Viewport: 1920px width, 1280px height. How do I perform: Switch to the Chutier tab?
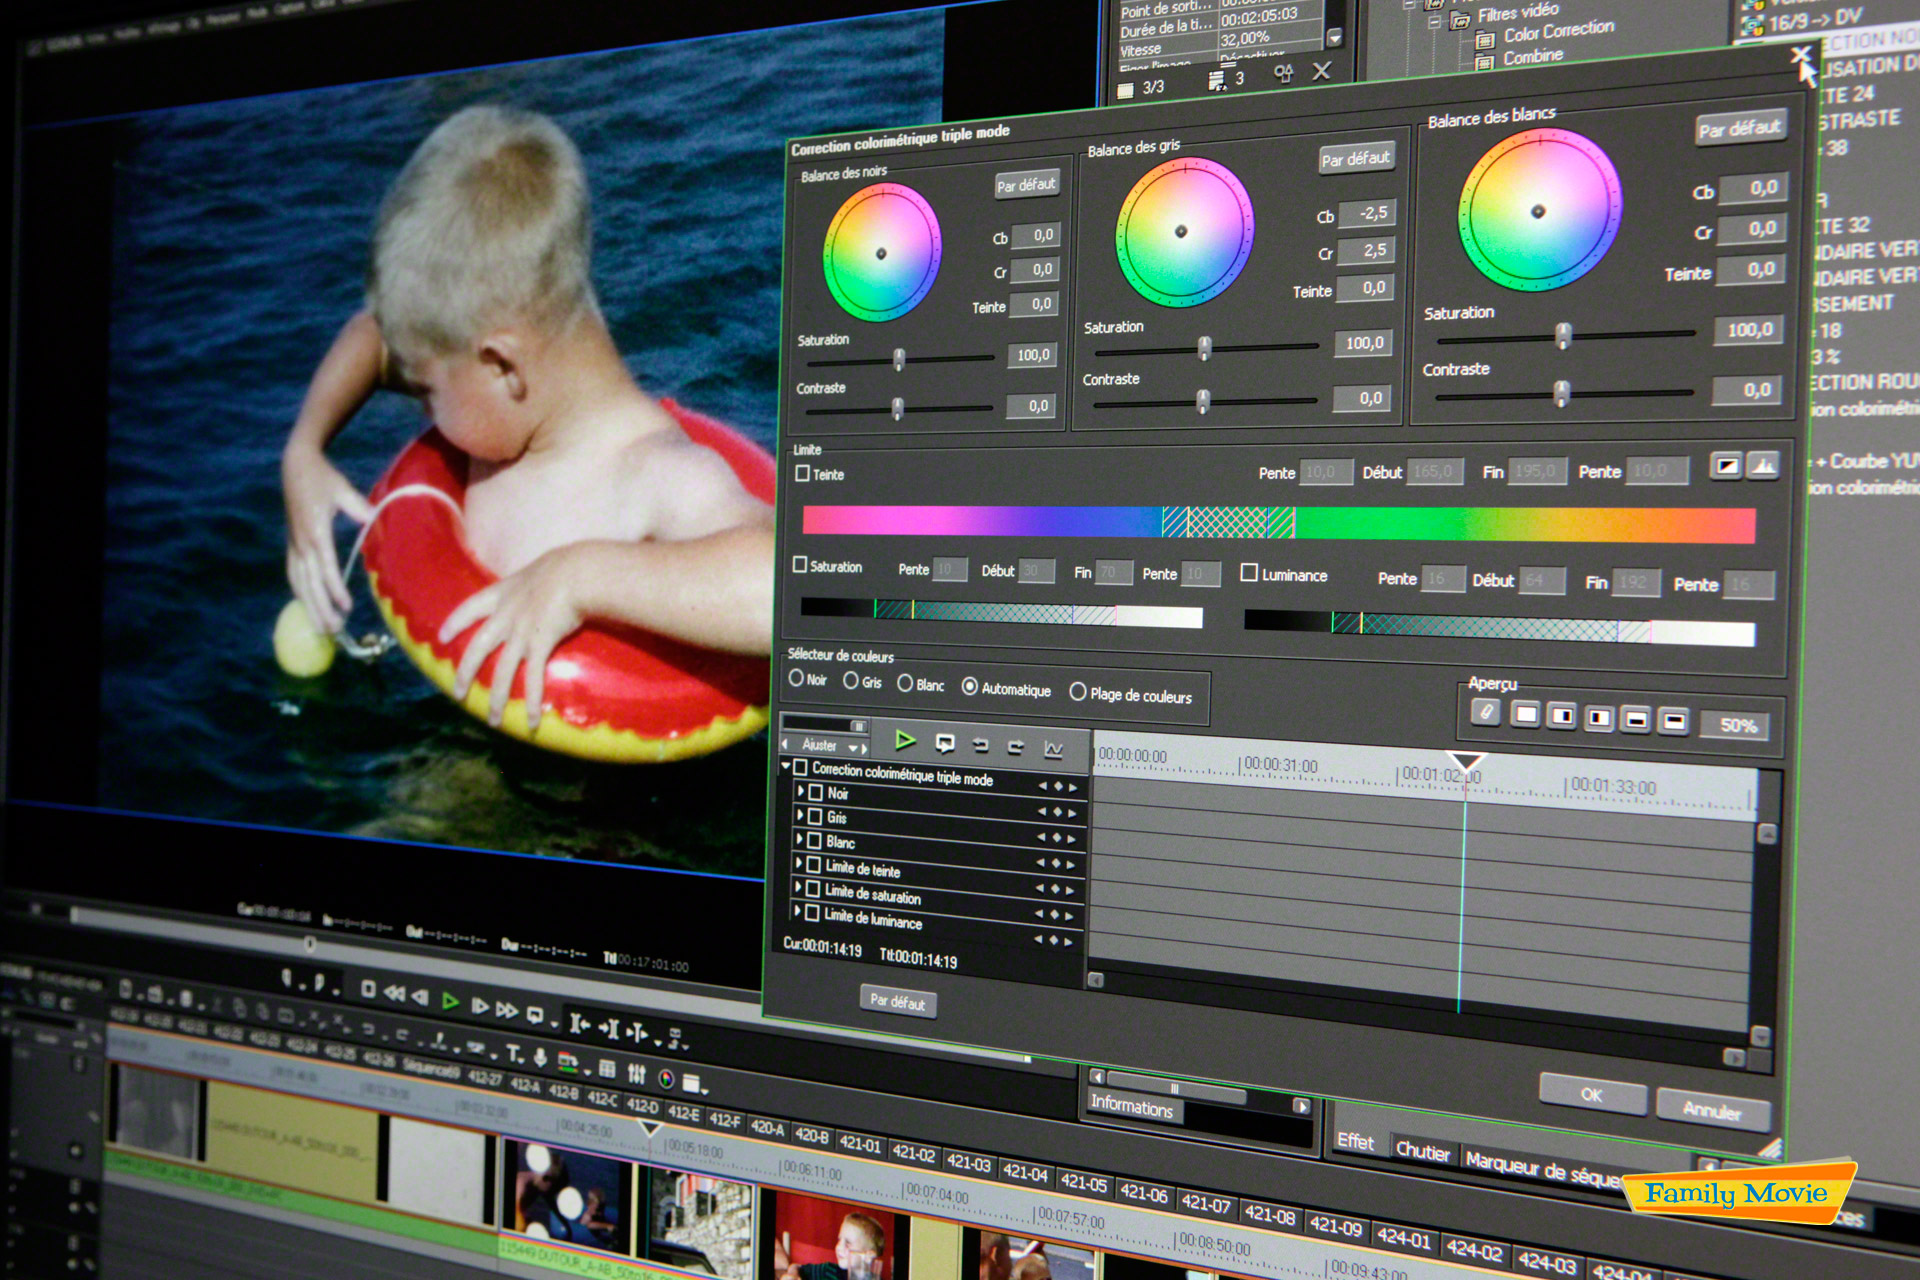point(1423,1151)
